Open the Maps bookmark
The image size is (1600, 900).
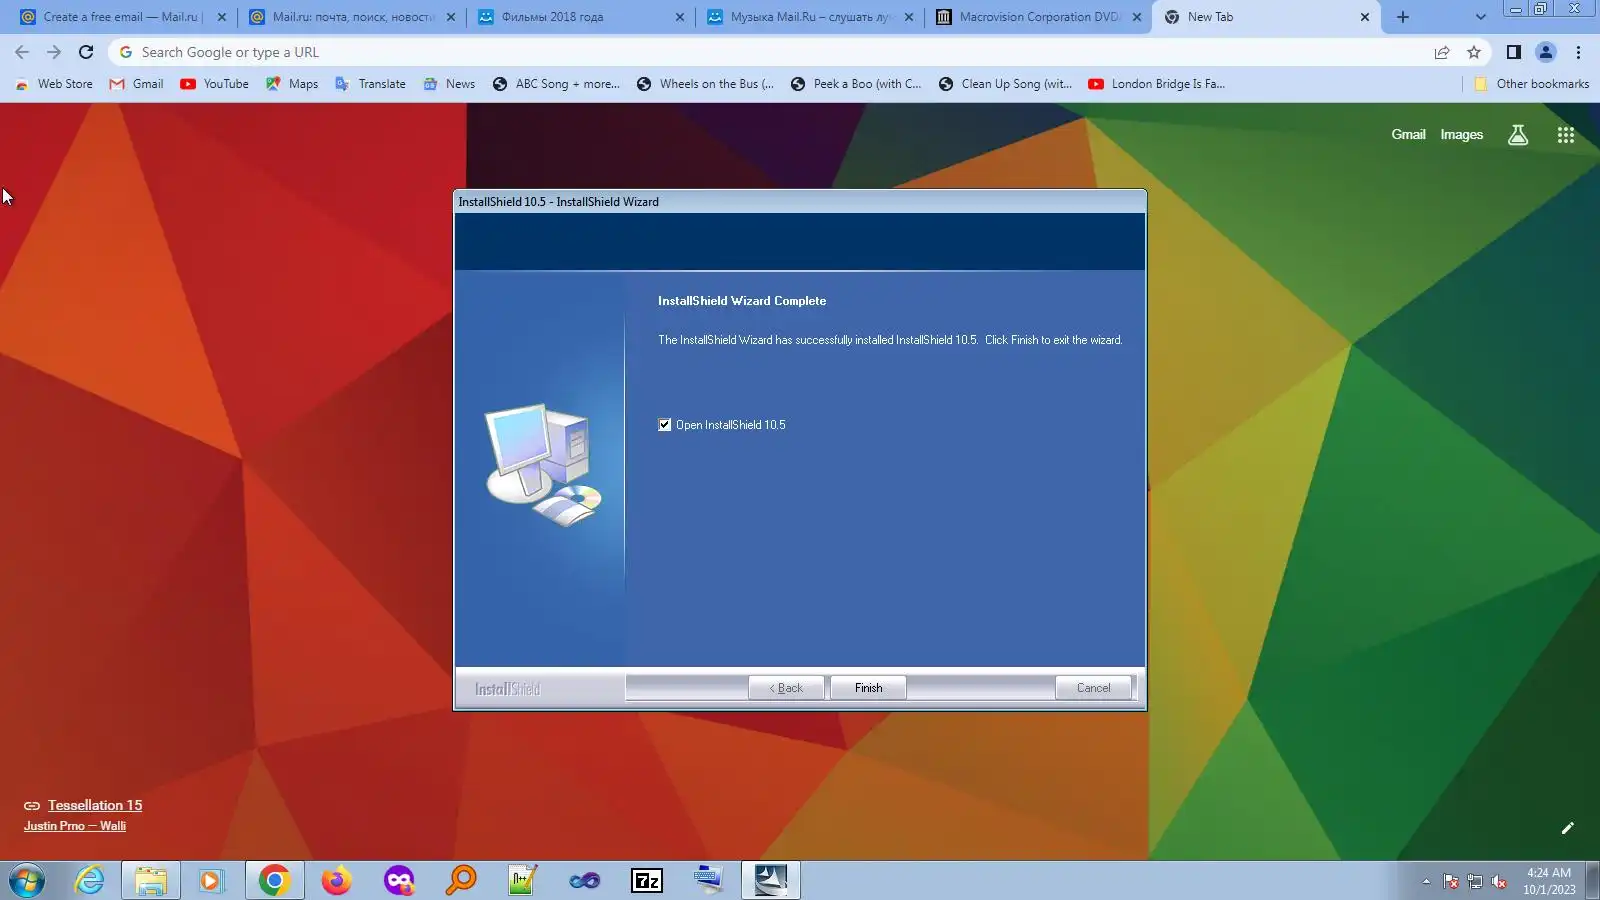[292, 84]
